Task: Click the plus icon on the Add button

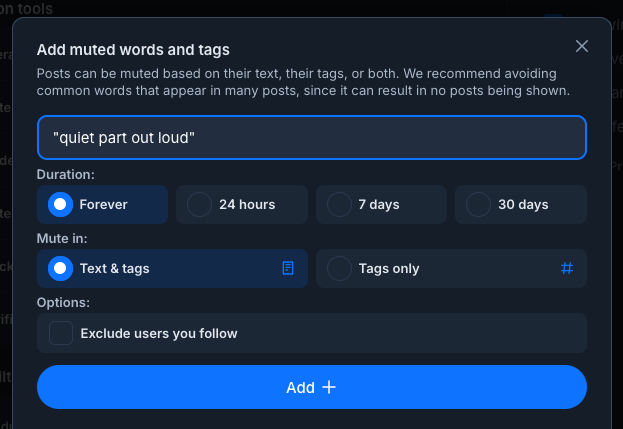Action: point(329,387)
